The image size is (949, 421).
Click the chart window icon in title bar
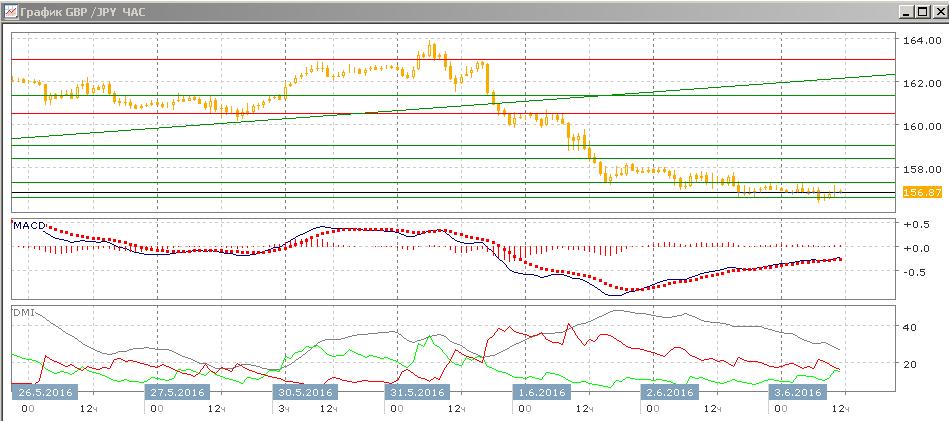[10, 11]
